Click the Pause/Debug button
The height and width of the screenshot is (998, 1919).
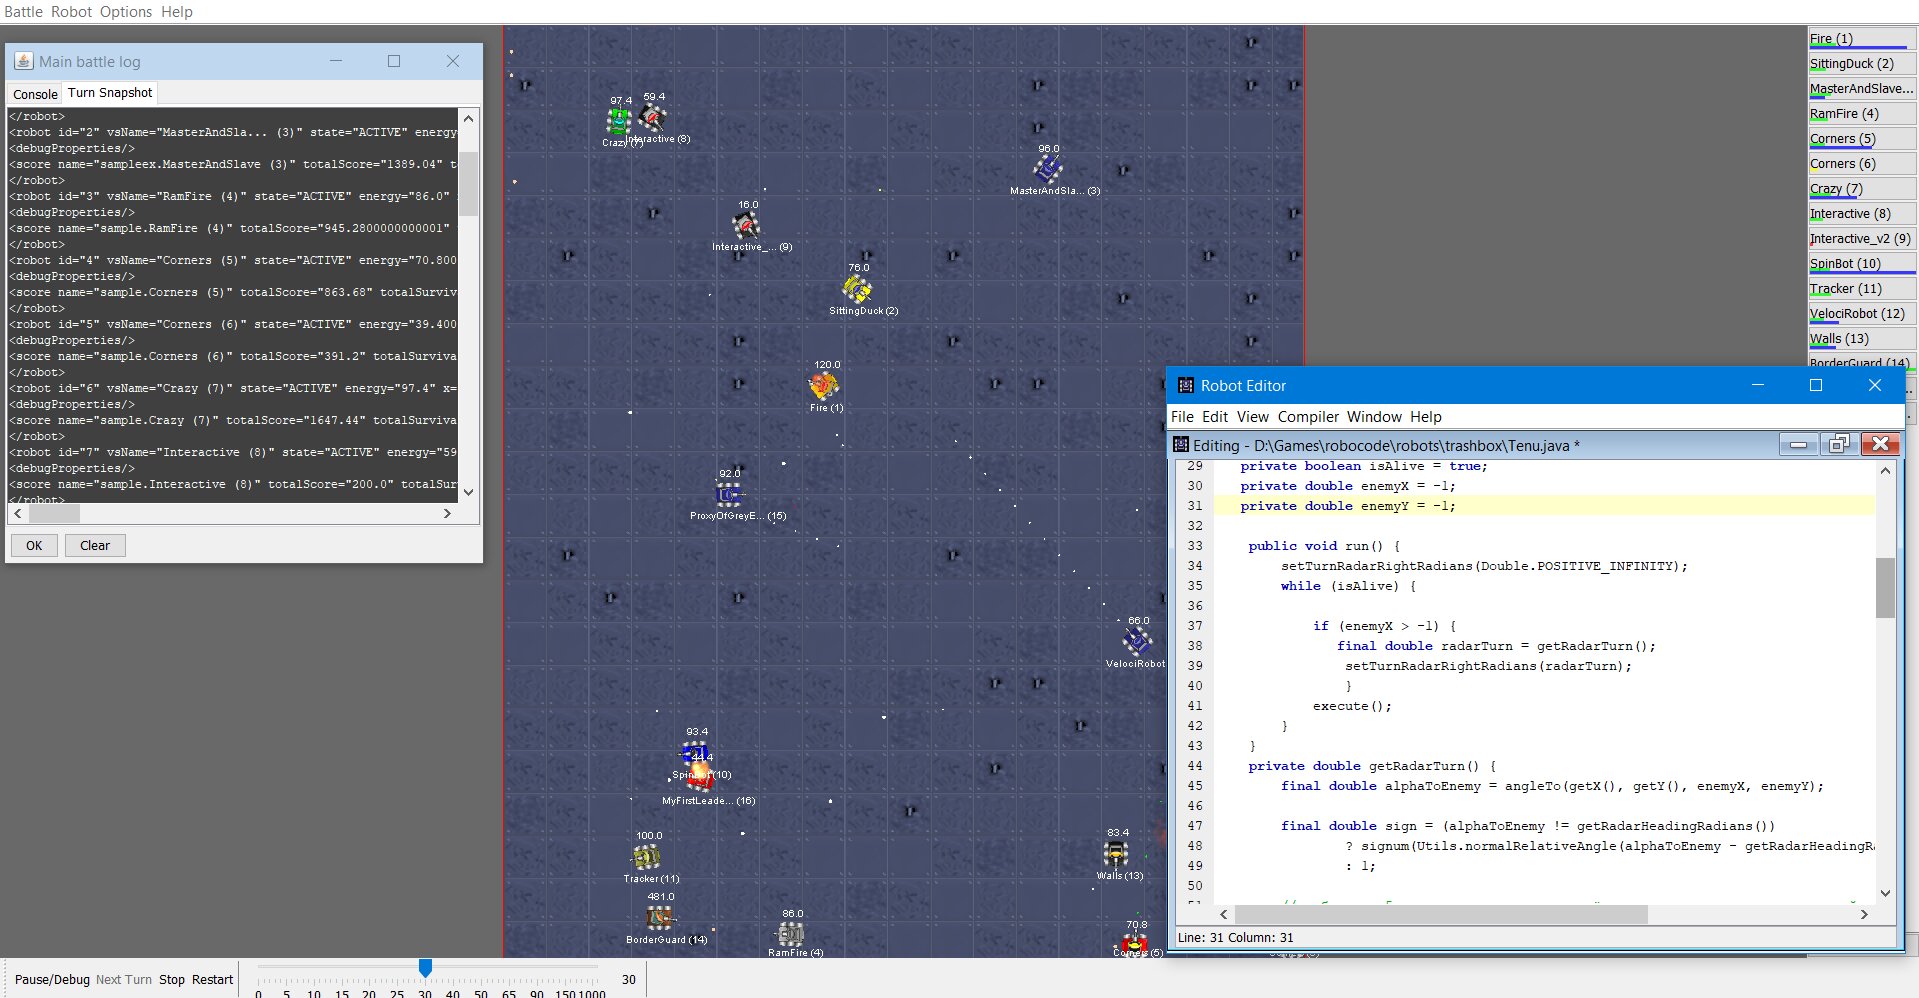(x=52, y=979)
